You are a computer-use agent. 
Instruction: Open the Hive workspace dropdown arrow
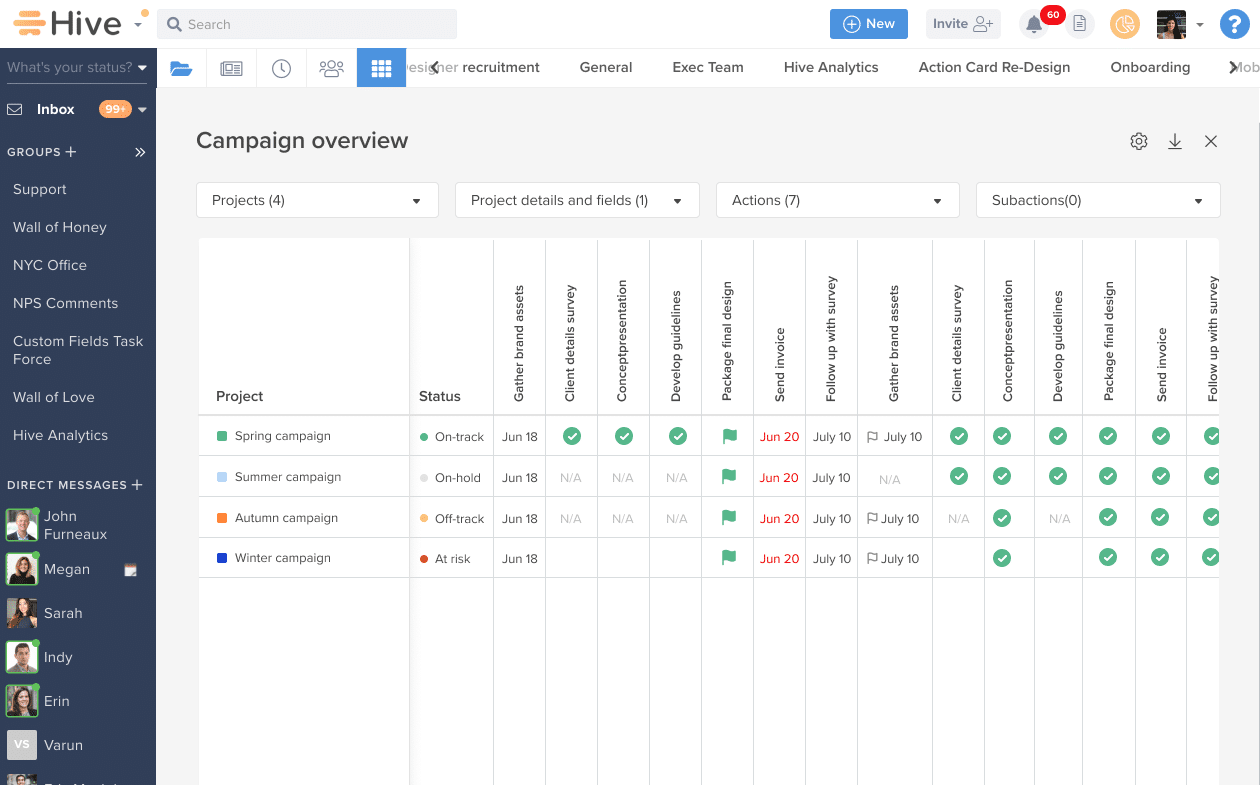coord(137,25)
